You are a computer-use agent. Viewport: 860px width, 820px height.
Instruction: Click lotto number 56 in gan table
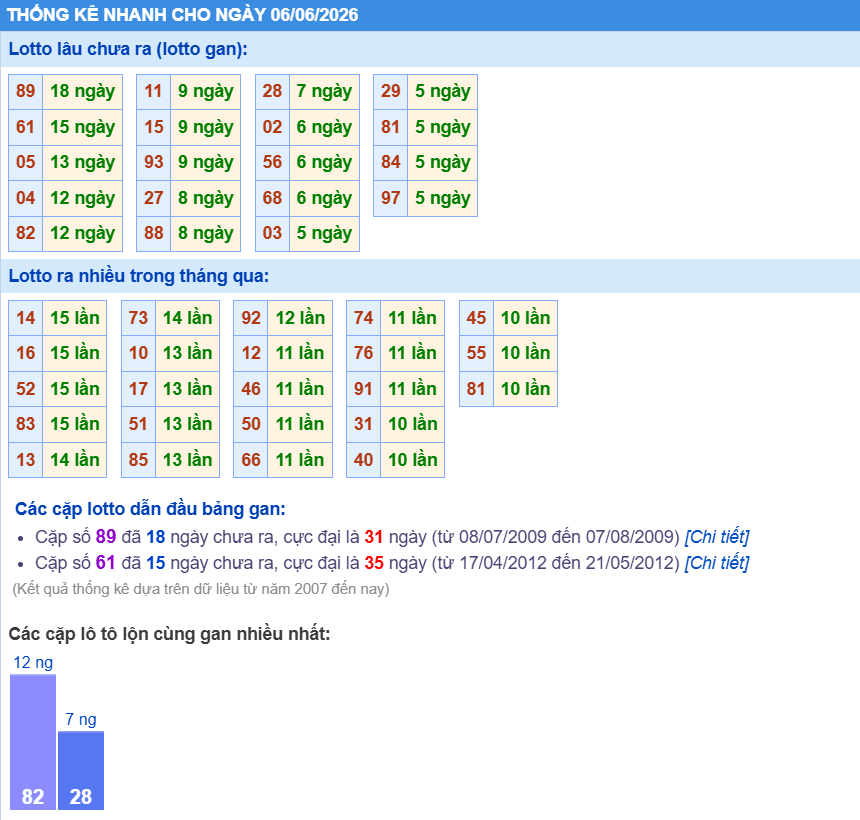[x=272, y=162]
